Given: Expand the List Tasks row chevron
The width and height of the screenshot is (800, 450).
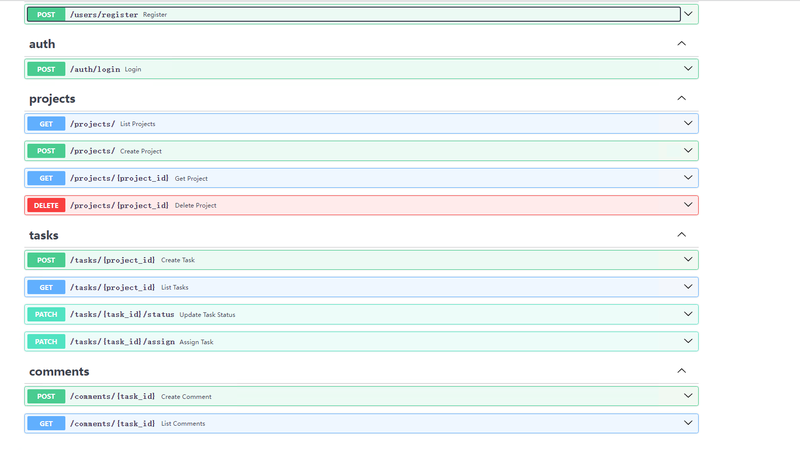Looking at the screenshot, I should point(688,287).
